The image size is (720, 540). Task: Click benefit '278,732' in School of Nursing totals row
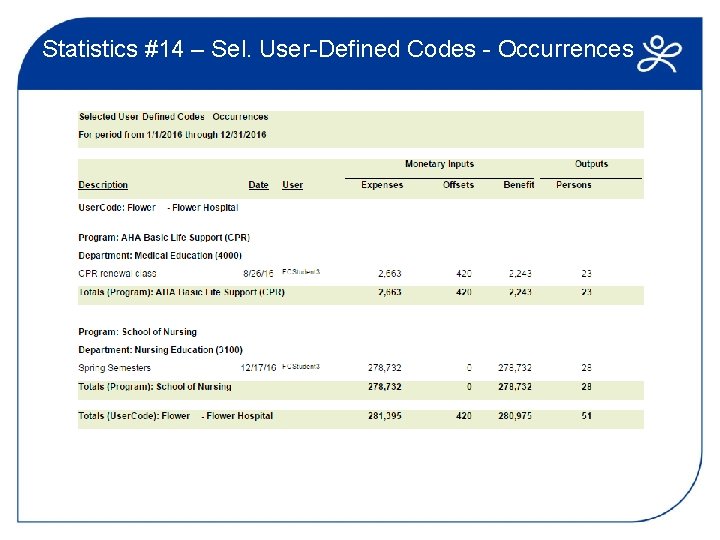click(515, 387)
